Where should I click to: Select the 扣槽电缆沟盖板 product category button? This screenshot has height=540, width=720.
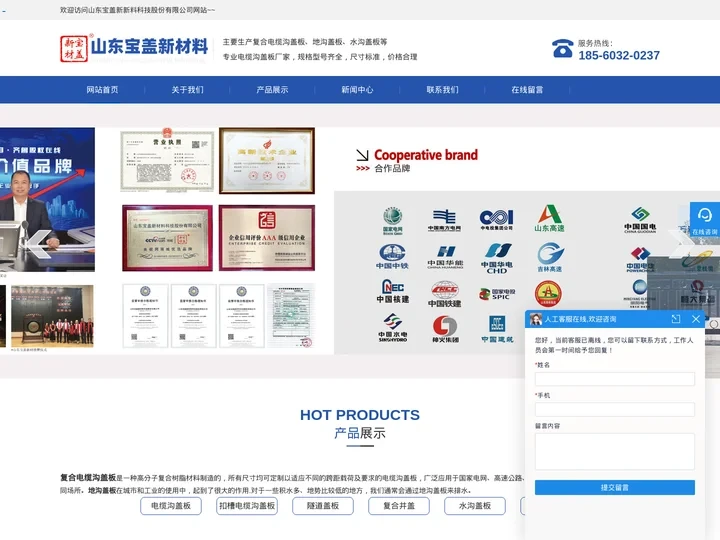coord(247,506)
